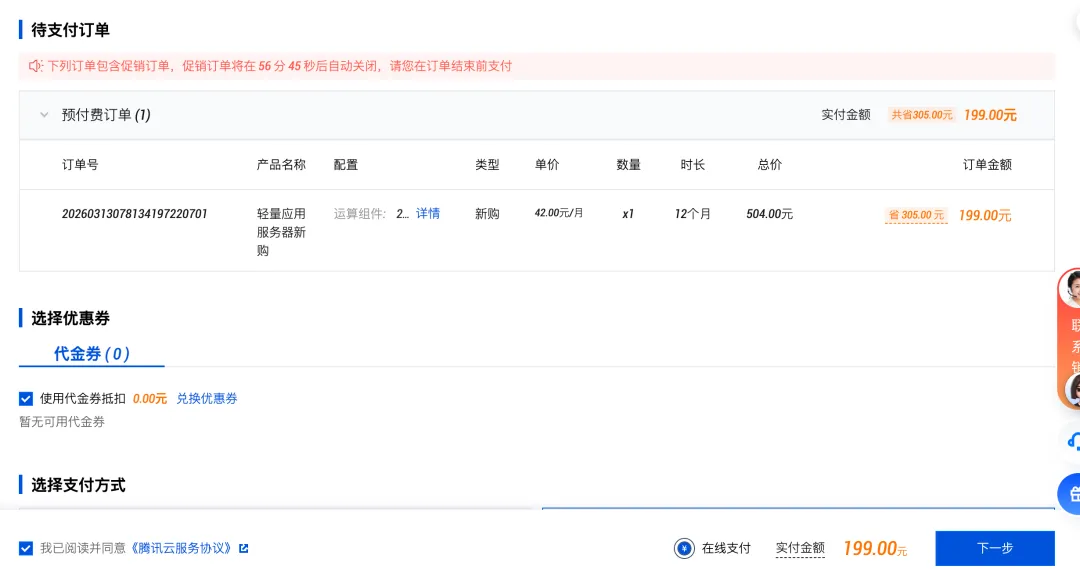Click the 预付费订单 (1) header

(x=106, y=115)
